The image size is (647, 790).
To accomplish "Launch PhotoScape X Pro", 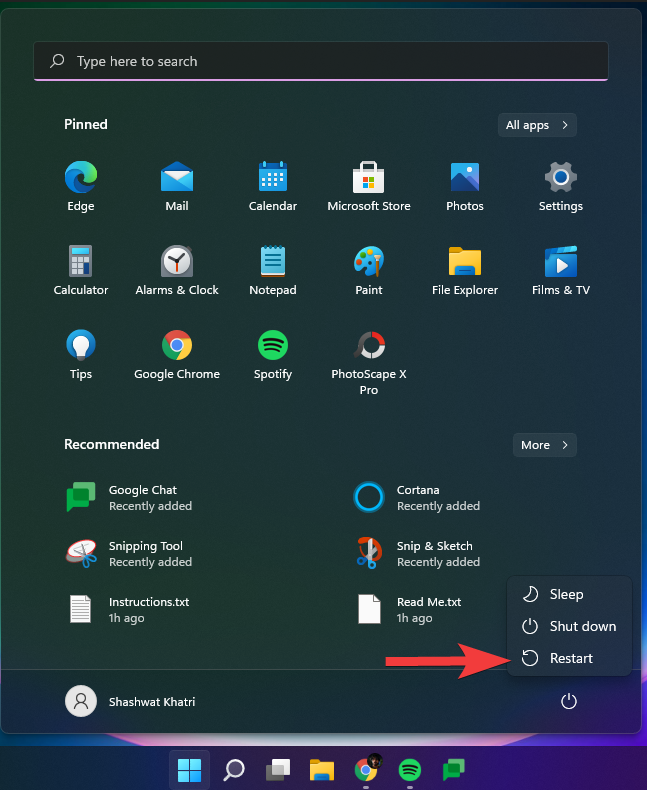I will coord(369,363).
